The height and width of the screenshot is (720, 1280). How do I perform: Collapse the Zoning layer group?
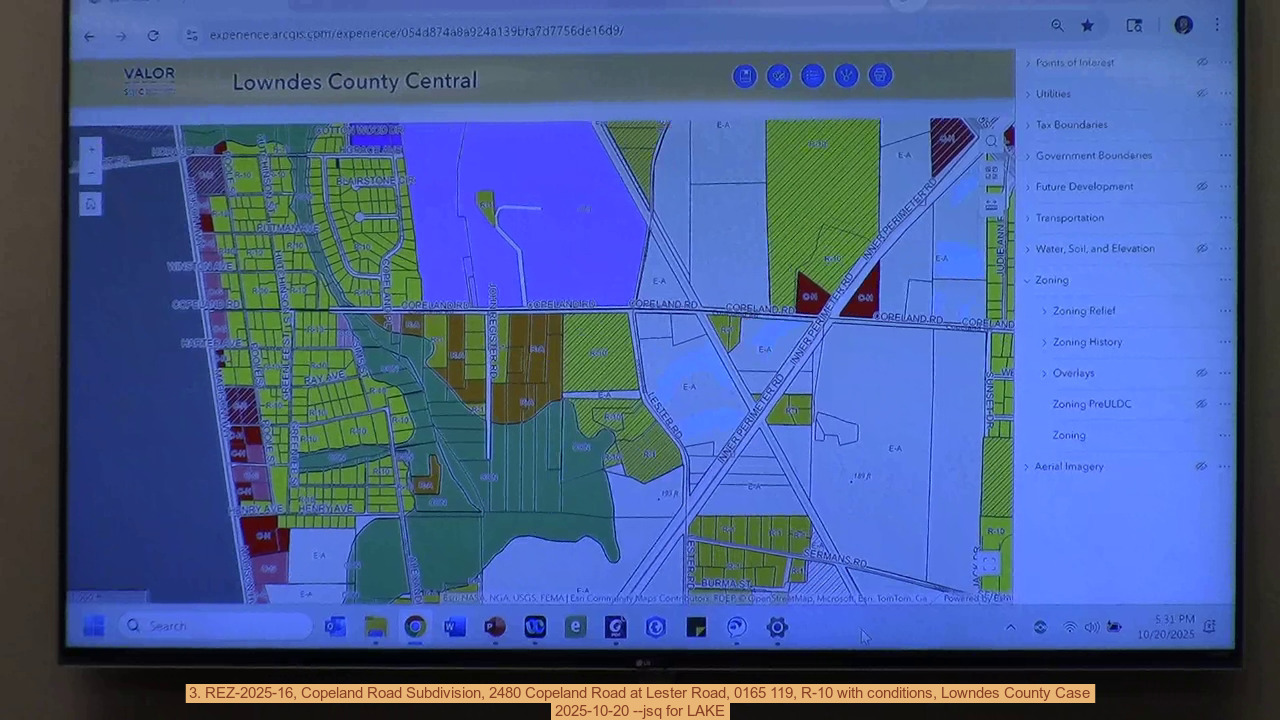[x=1027, y=280]
